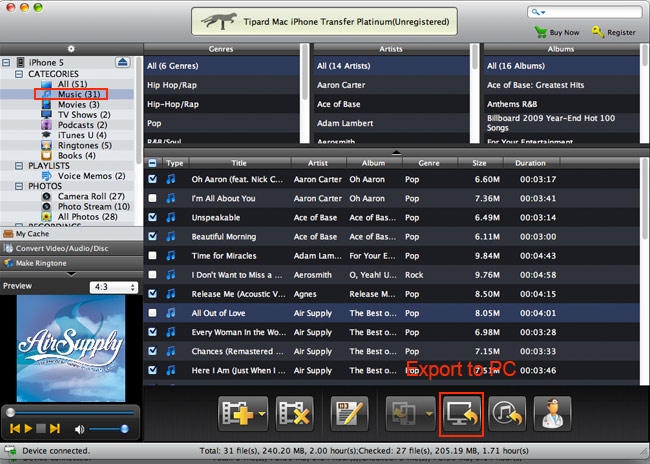Sort by the Title column header

239,163
